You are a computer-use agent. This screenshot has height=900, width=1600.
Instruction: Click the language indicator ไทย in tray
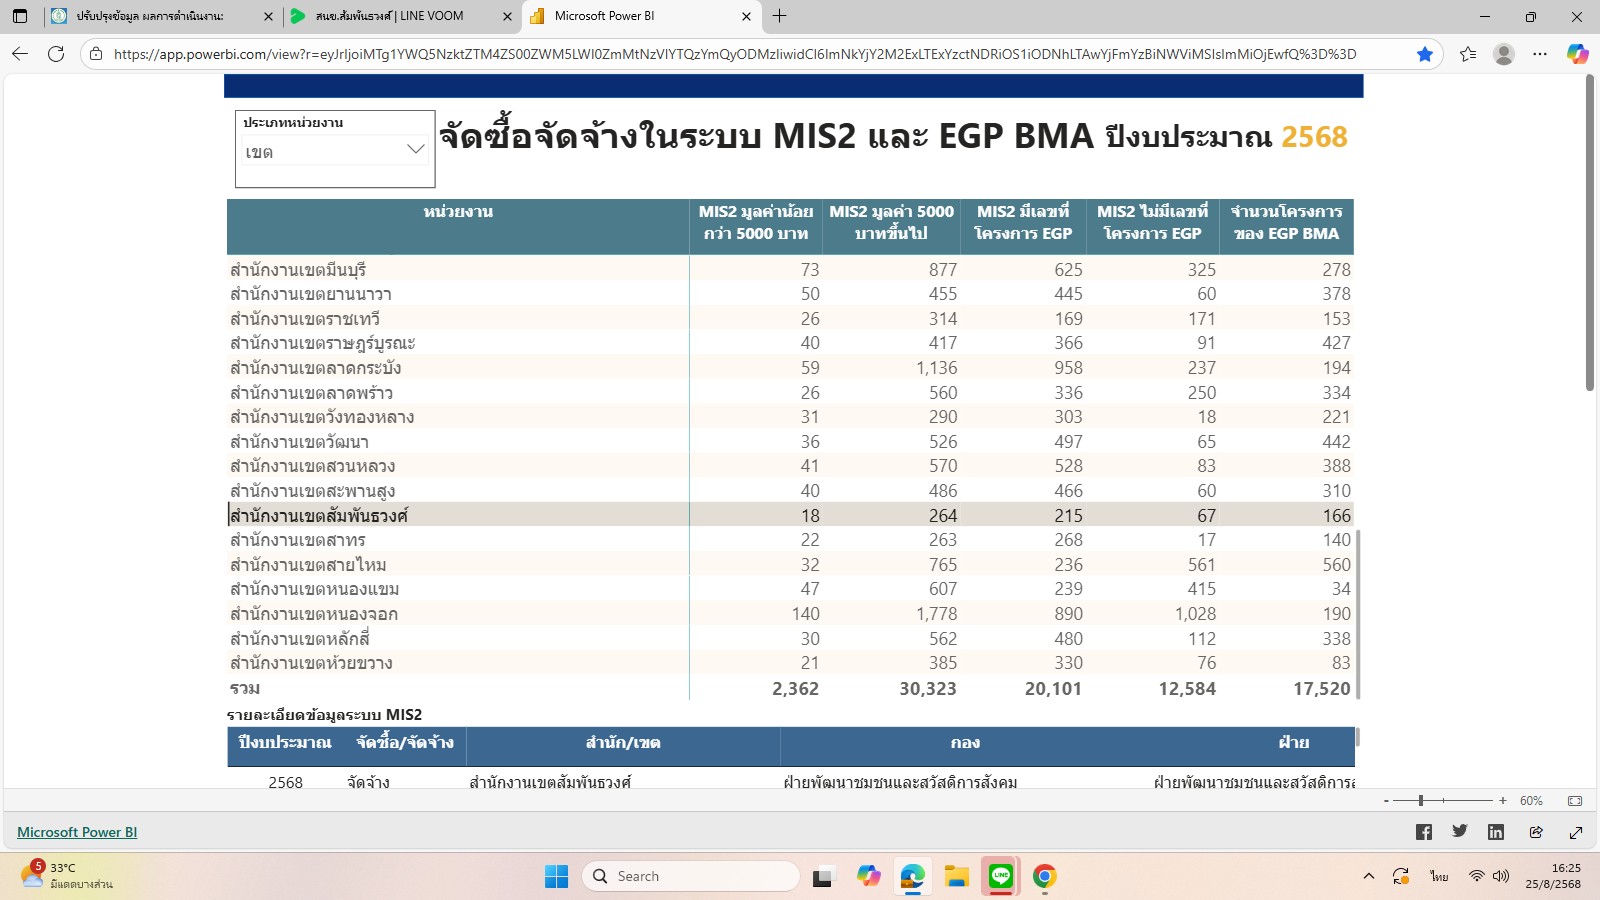tap(1439, 877)
